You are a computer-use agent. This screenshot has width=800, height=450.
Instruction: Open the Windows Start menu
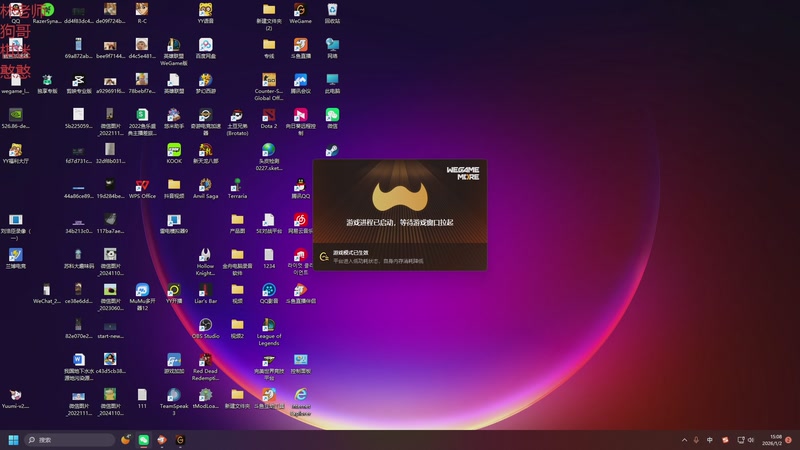click(x=13, y=440)
